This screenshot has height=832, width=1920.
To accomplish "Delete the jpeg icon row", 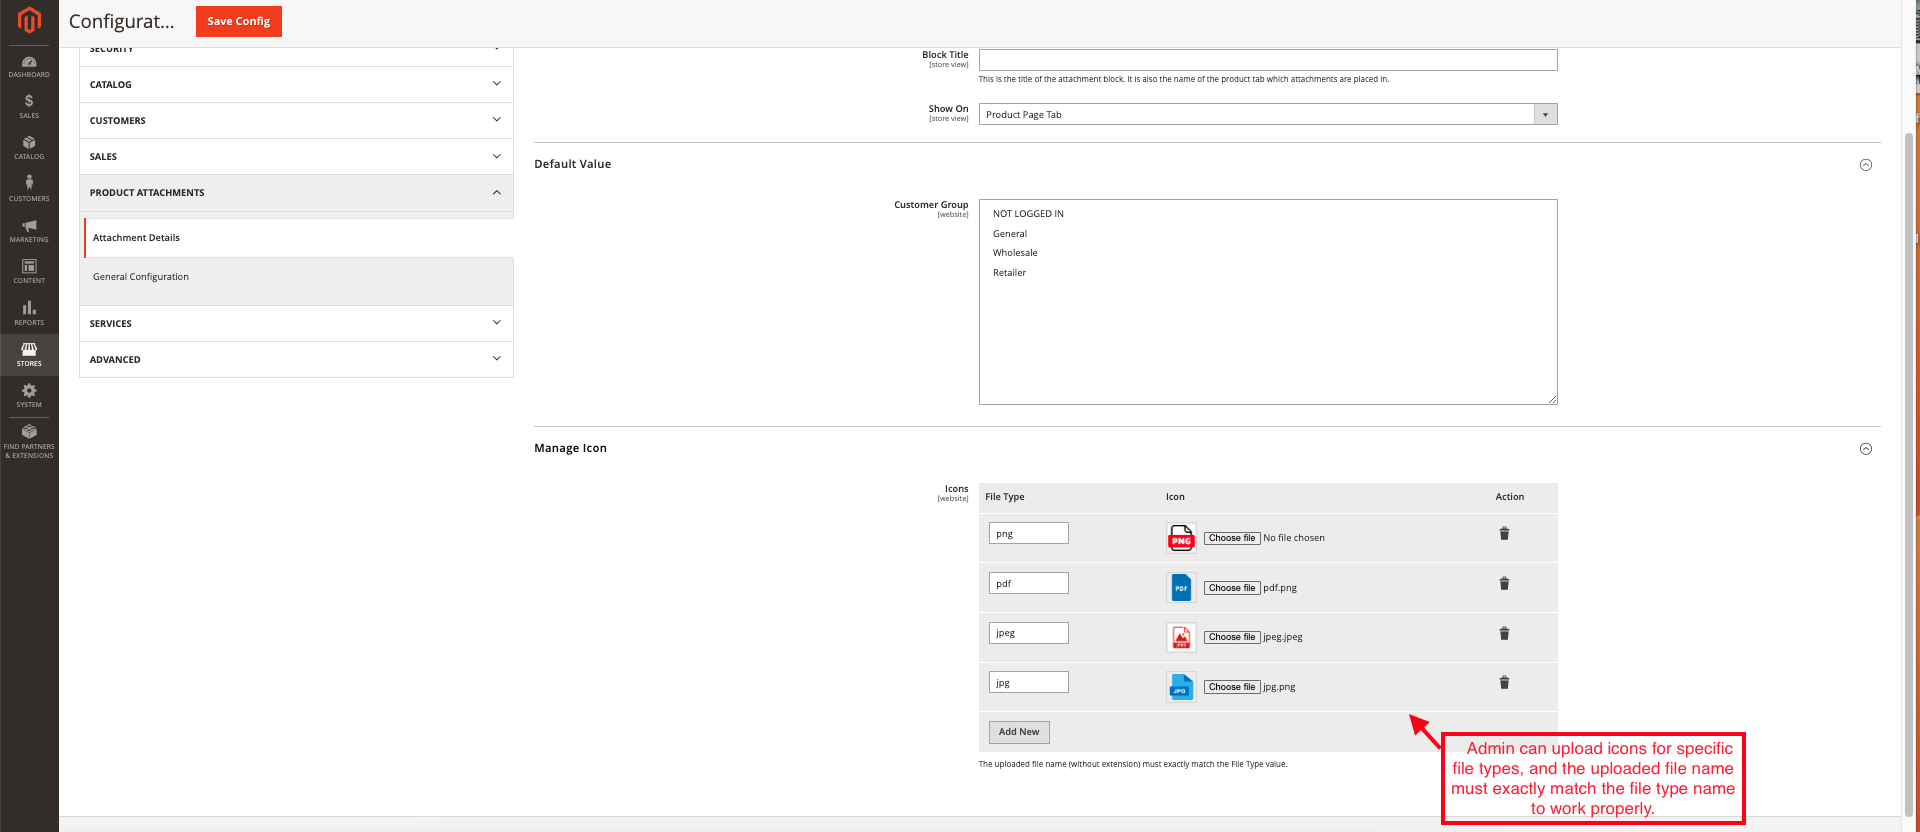I will (1504, 633).
